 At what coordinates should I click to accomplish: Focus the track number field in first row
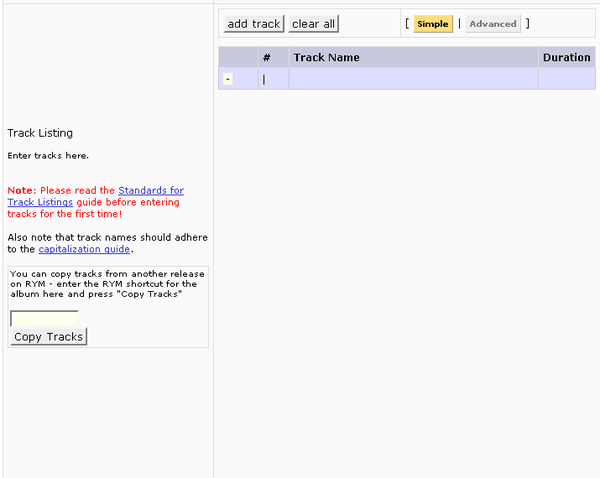[272, 79]
